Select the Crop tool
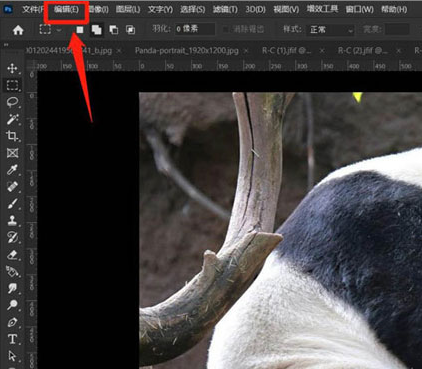 click(x=12, y=136)
